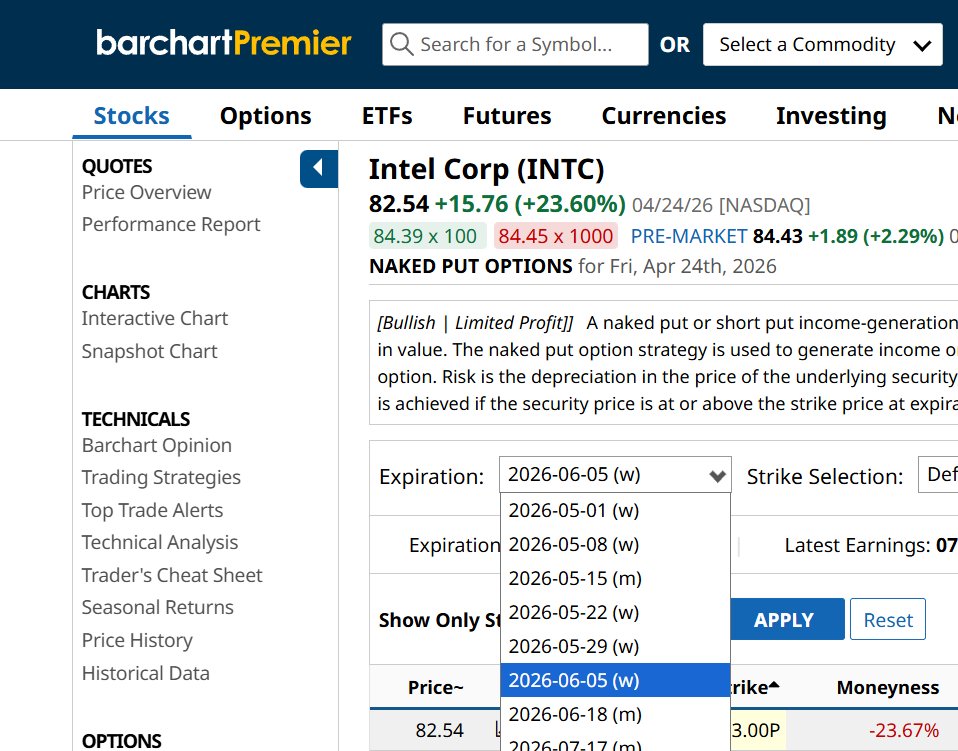Switch to the Futures tab
The height and width of the screenshot is (751, 958).
pos(506,116)
